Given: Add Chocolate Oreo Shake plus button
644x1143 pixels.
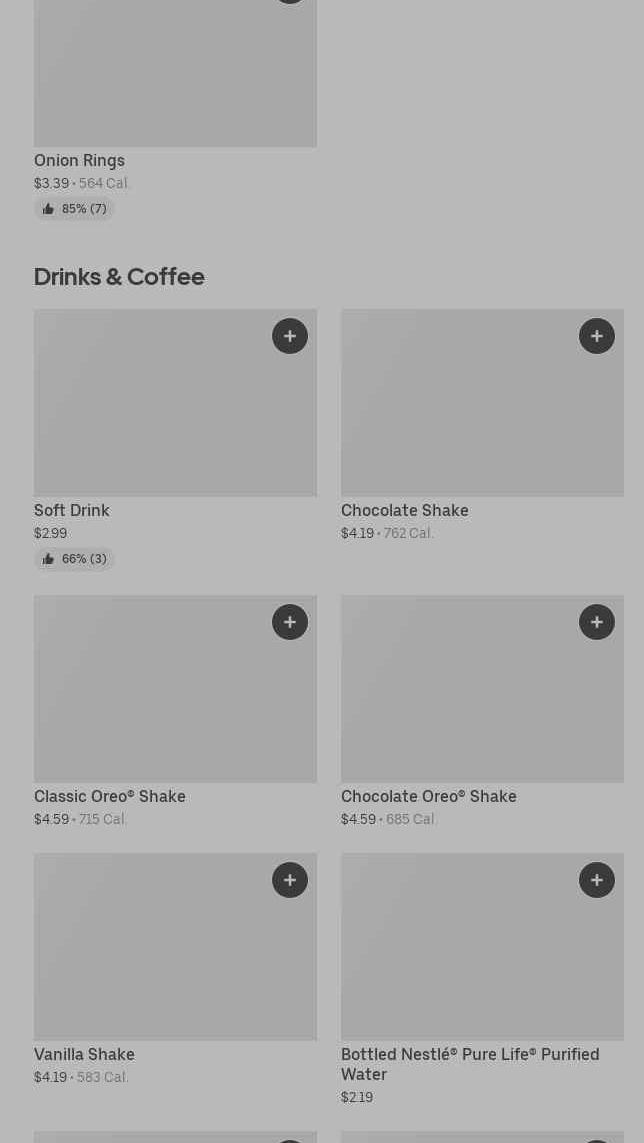Looking at the screenshot, I should point(597,622).
